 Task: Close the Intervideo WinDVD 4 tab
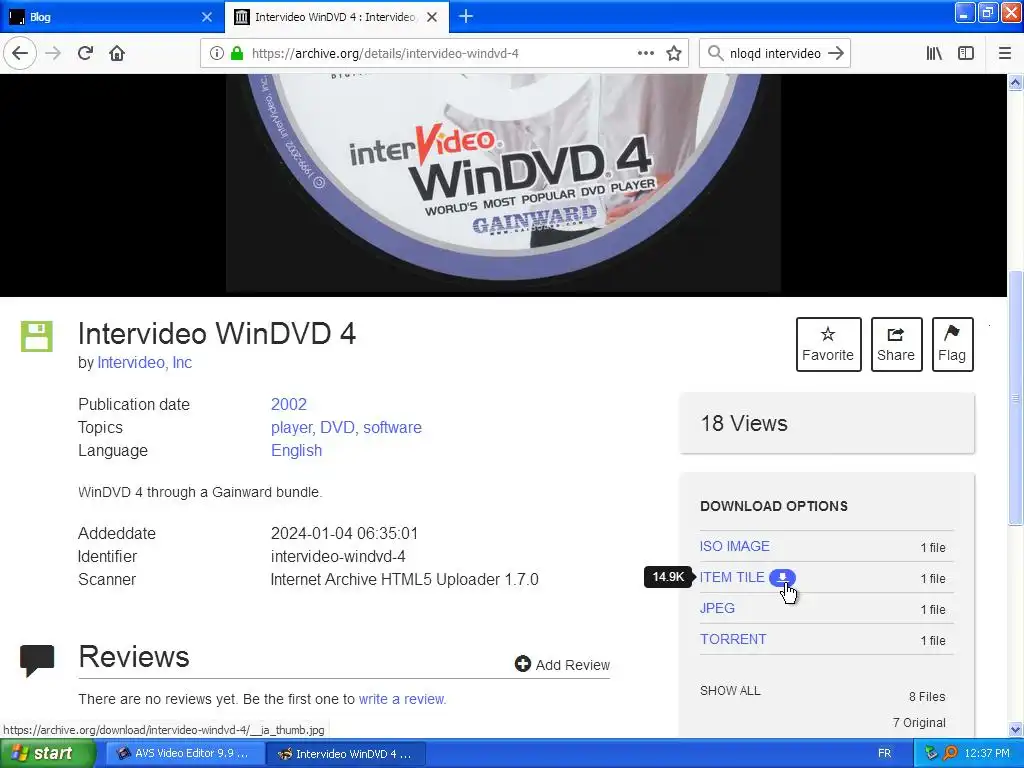432,17
